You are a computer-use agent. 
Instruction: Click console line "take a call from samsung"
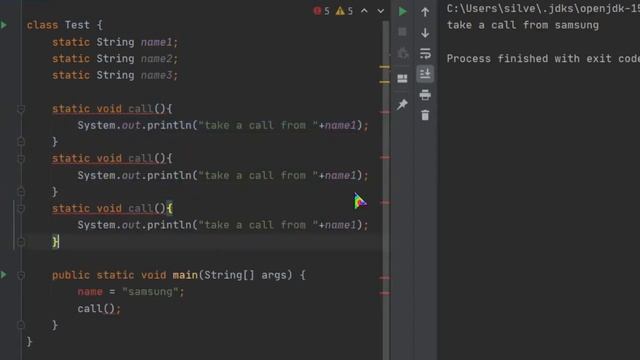pyautogui.click(x=523, y=25)
